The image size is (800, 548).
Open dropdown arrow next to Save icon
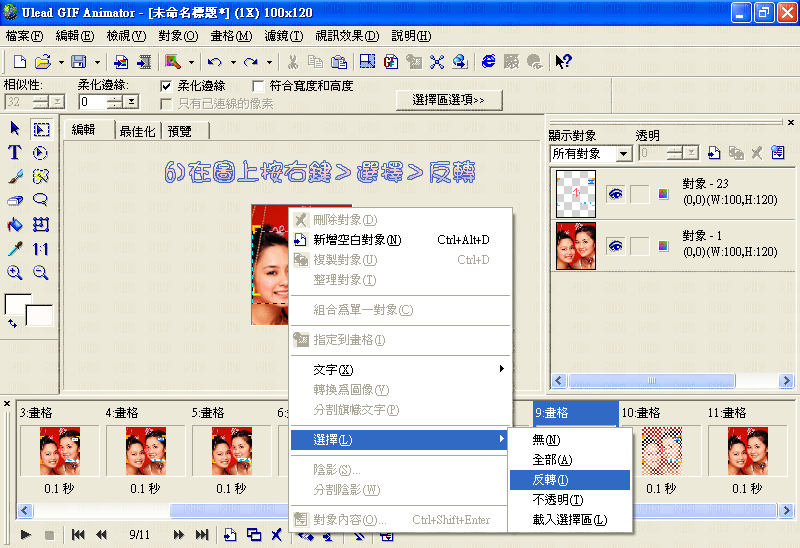pyautogui.click(x=97, y=62)
